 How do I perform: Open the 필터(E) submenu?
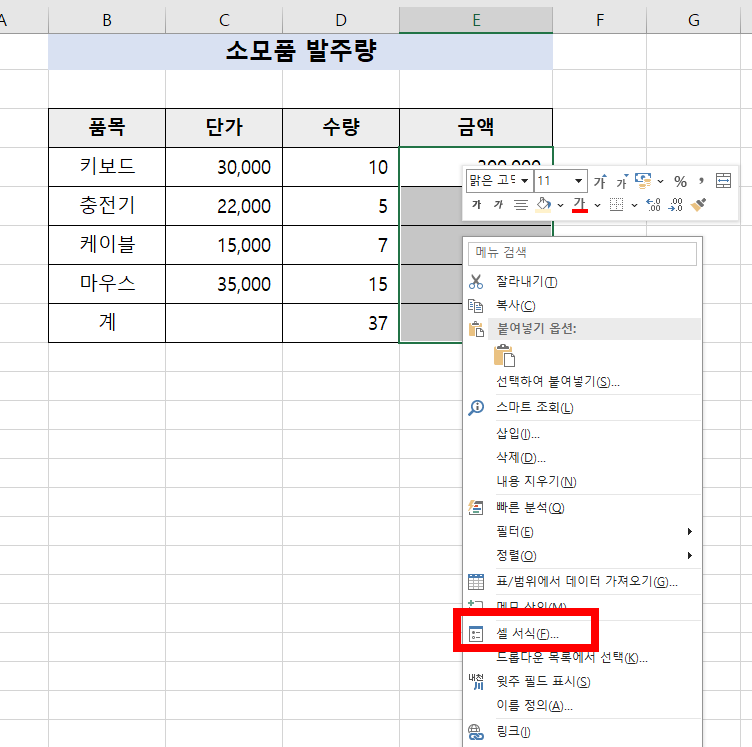point(582,531)
